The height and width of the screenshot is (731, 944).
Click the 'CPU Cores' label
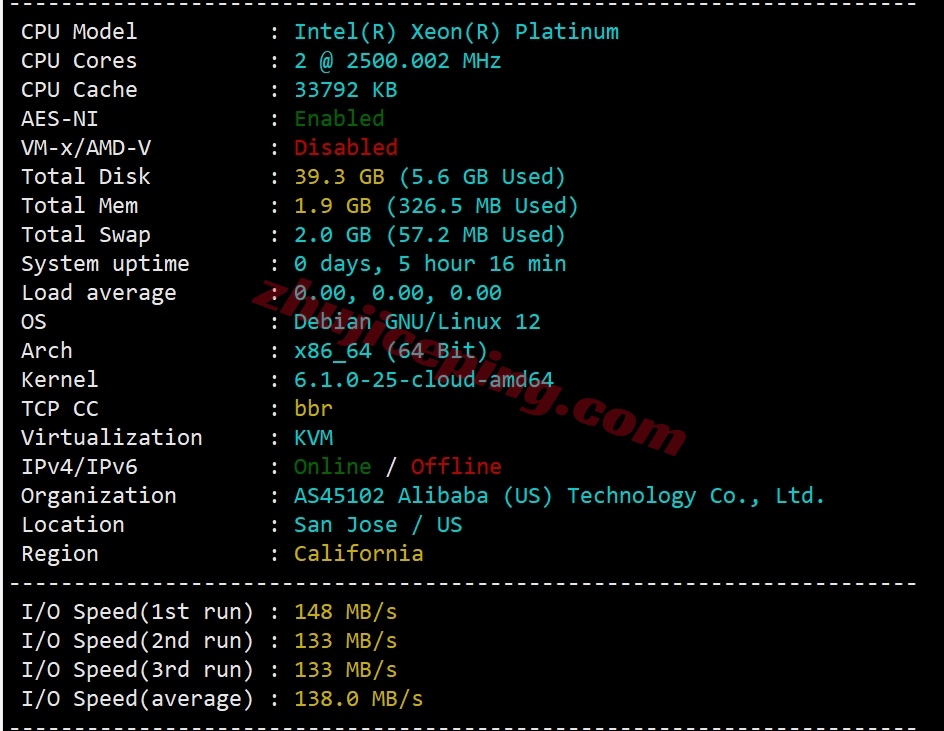79,60
